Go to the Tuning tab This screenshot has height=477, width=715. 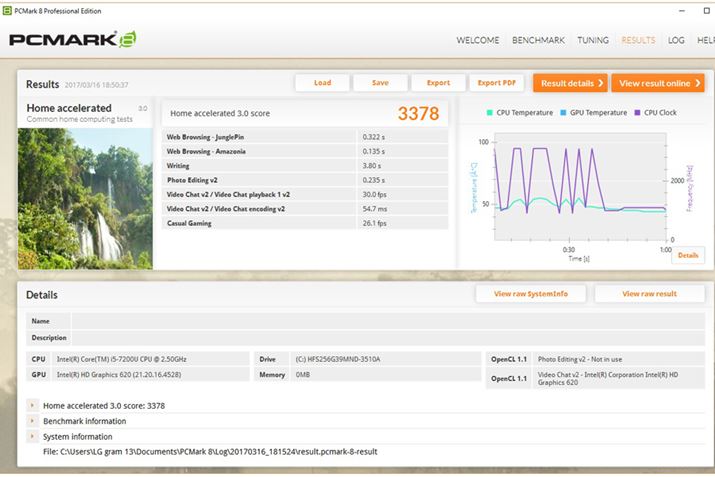click(592, 41)
